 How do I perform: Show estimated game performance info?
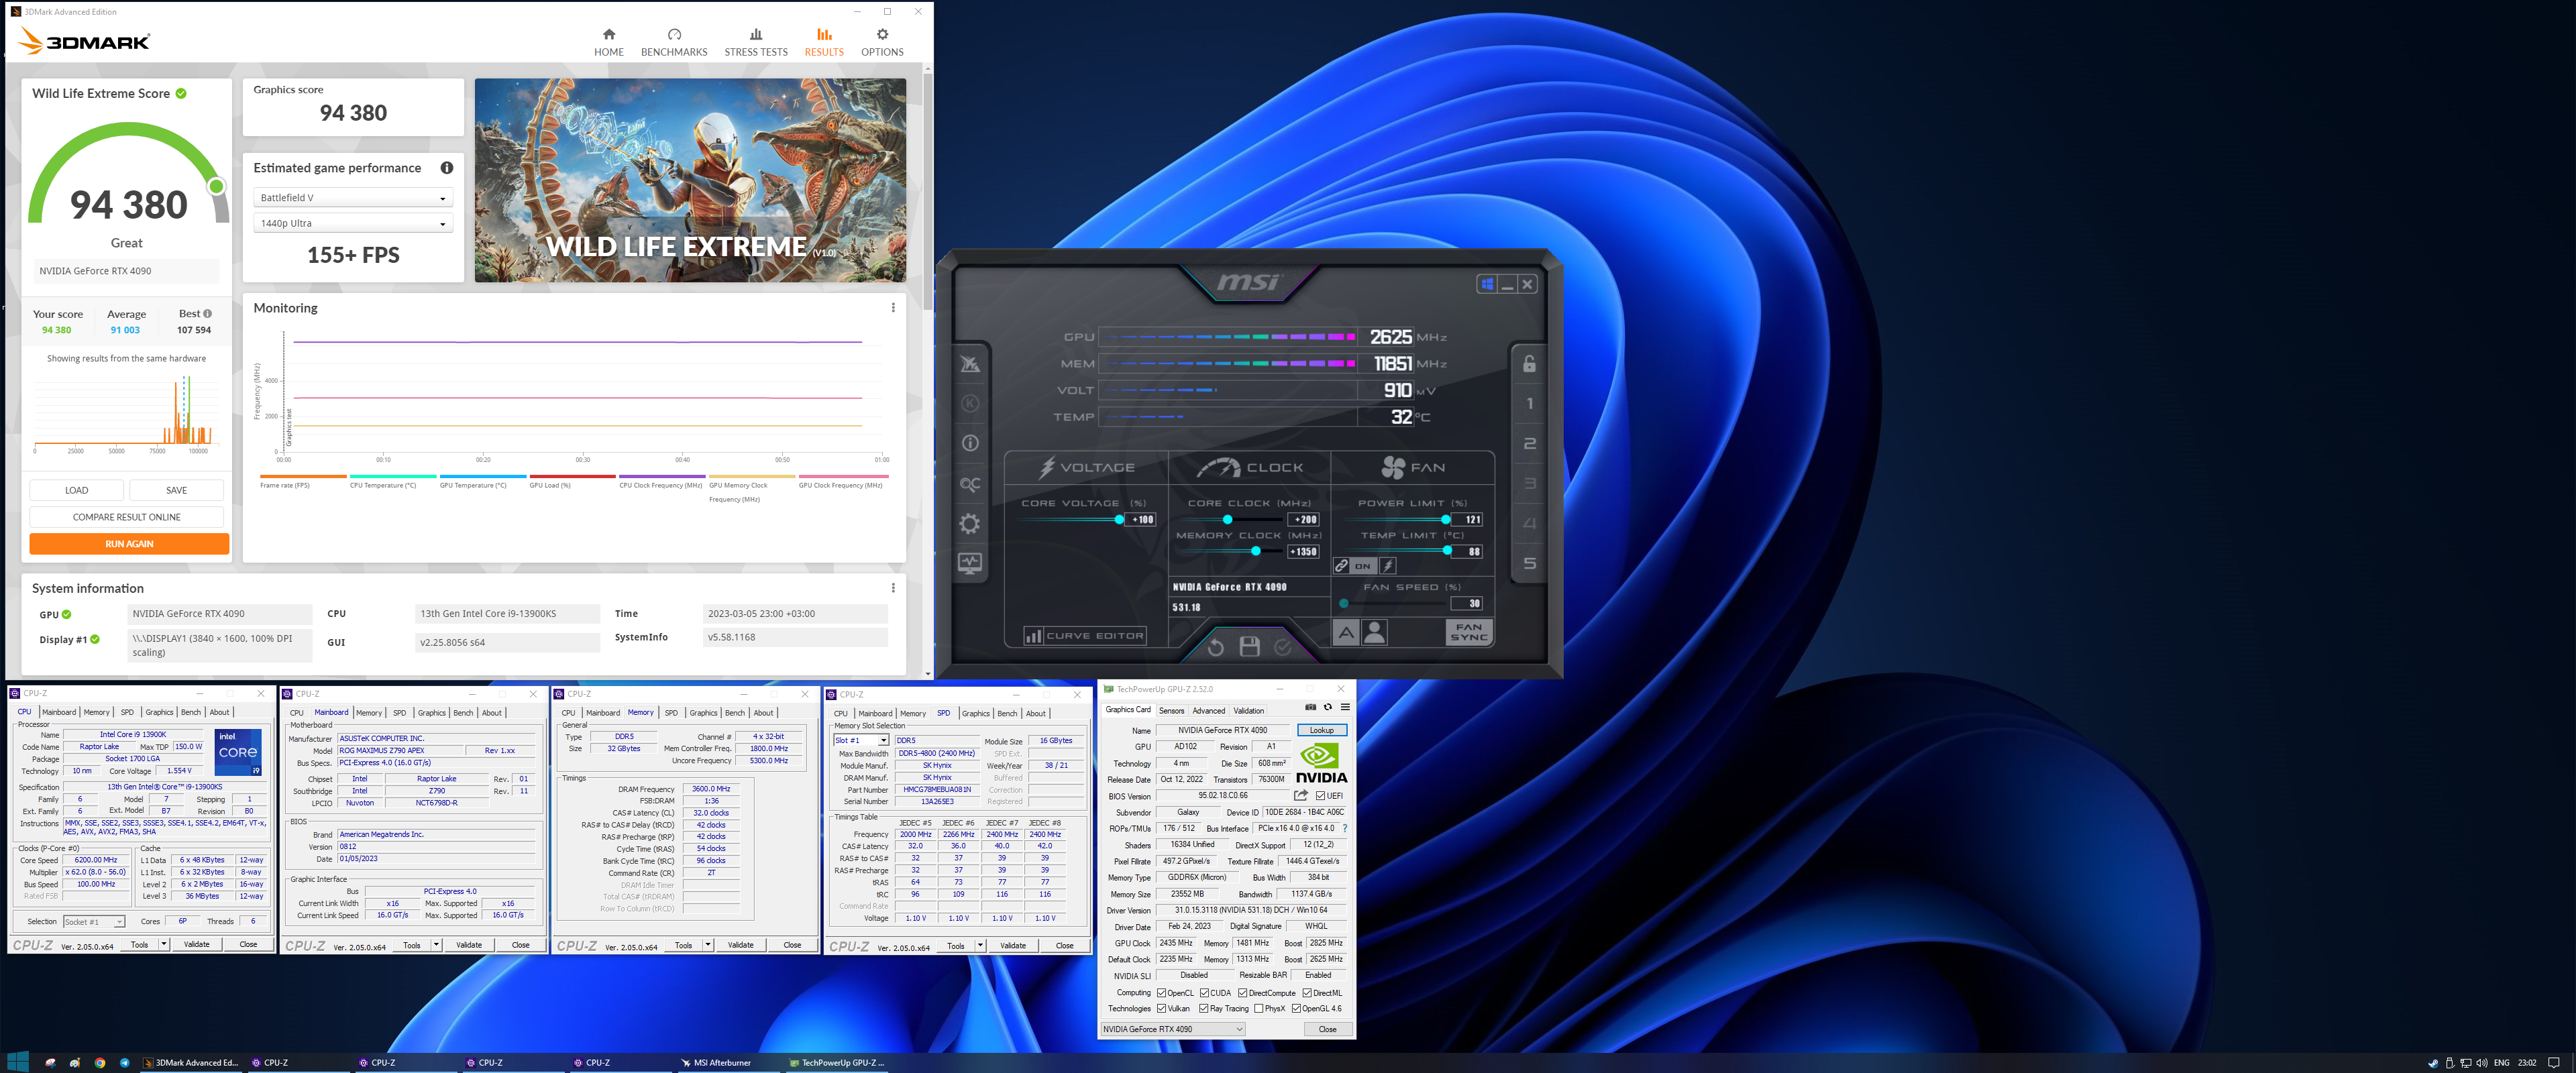447,168
